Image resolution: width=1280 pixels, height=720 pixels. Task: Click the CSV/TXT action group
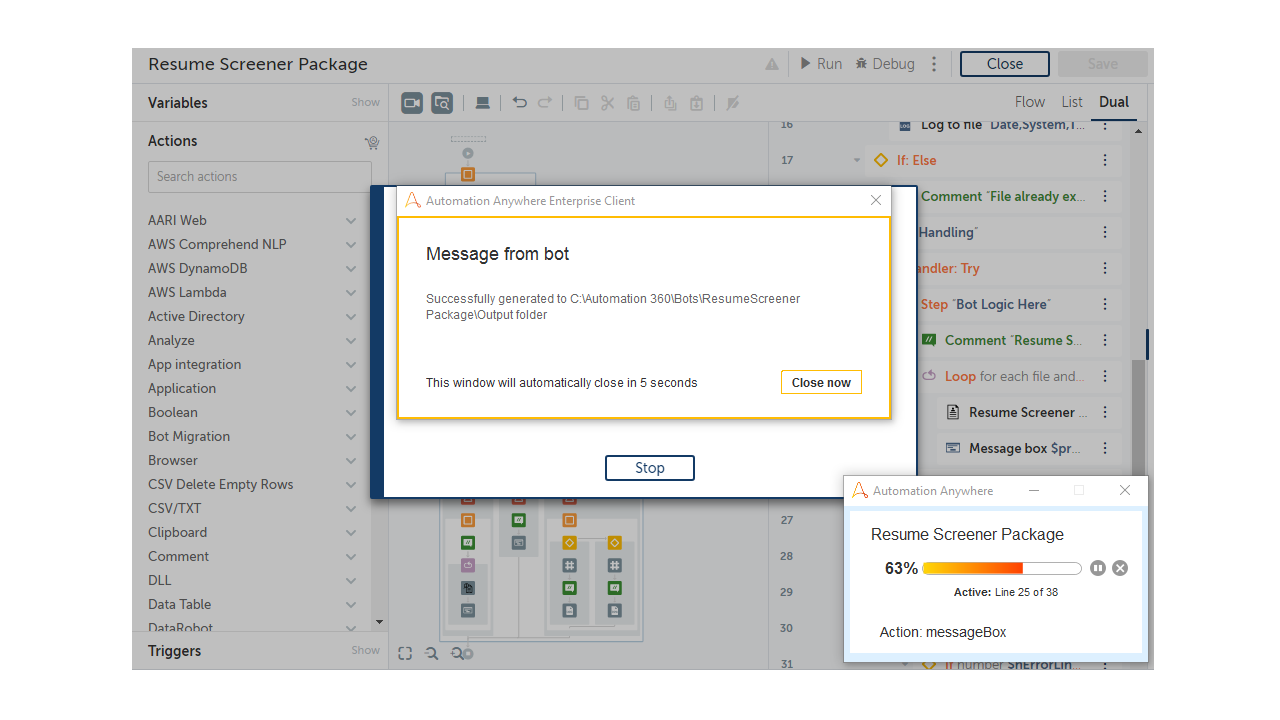click(x=252, y=508)
